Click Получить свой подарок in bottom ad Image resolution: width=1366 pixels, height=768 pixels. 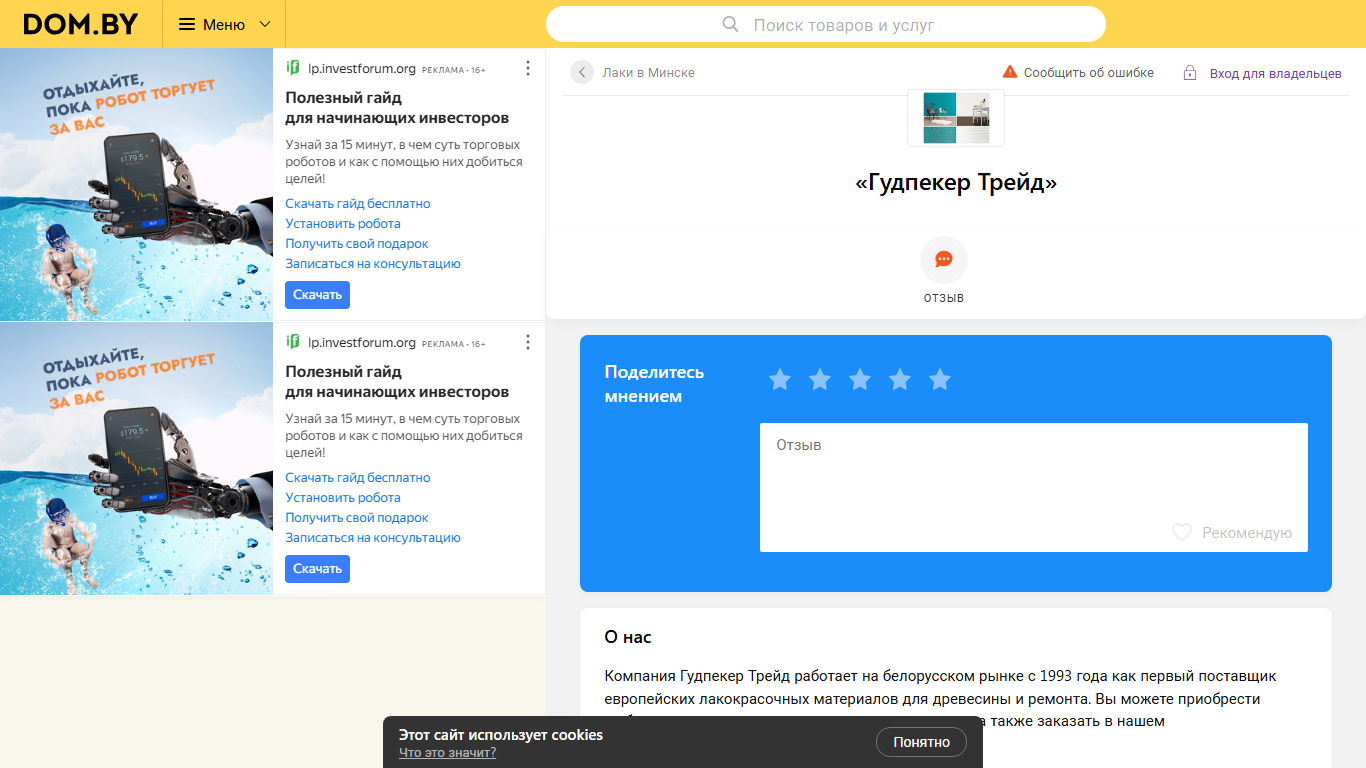357,517
